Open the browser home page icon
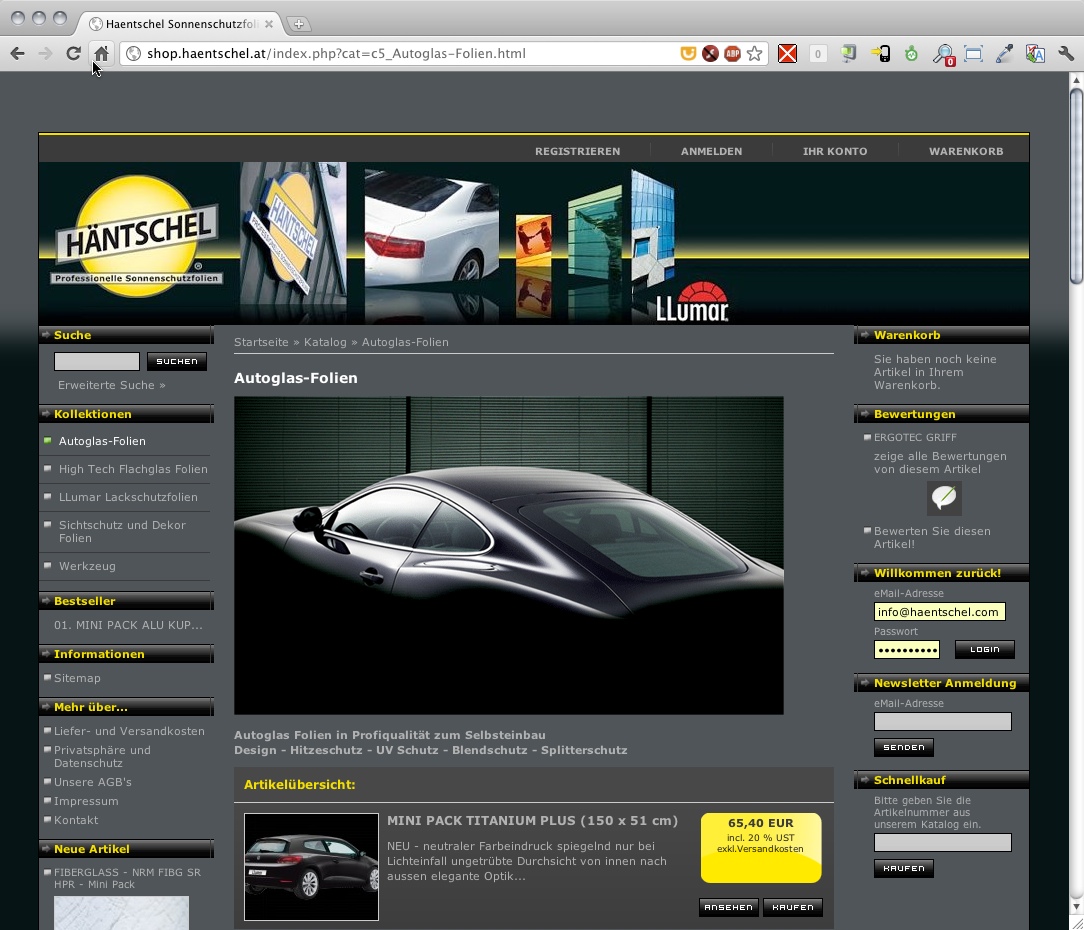This screenshot has width=1084, height=930. (x=101, y=53)
